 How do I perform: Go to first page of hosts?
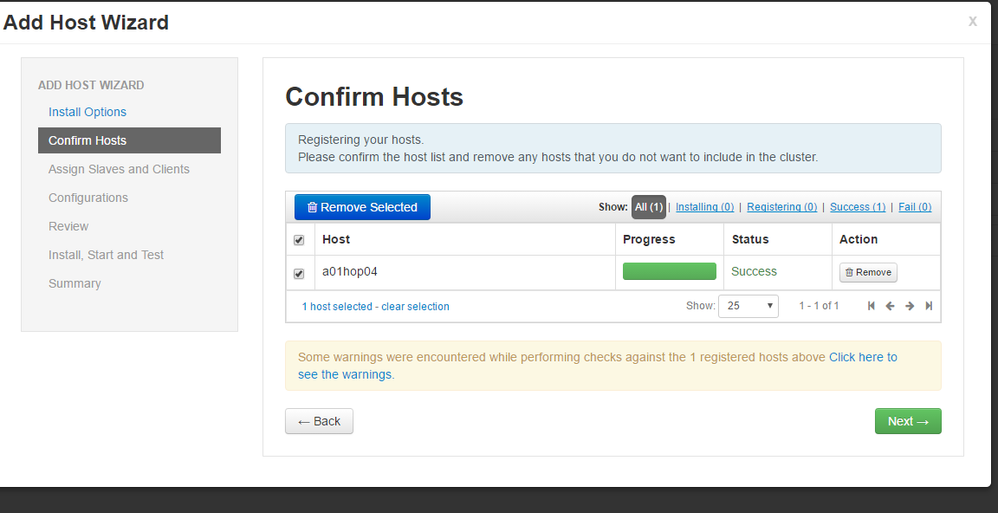[872, 306]
